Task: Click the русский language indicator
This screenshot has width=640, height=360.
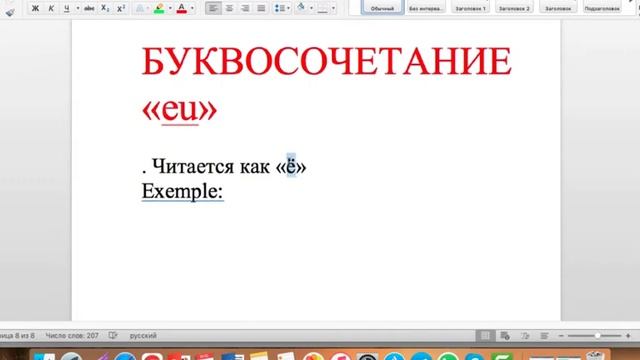Action: coord(143,336)
